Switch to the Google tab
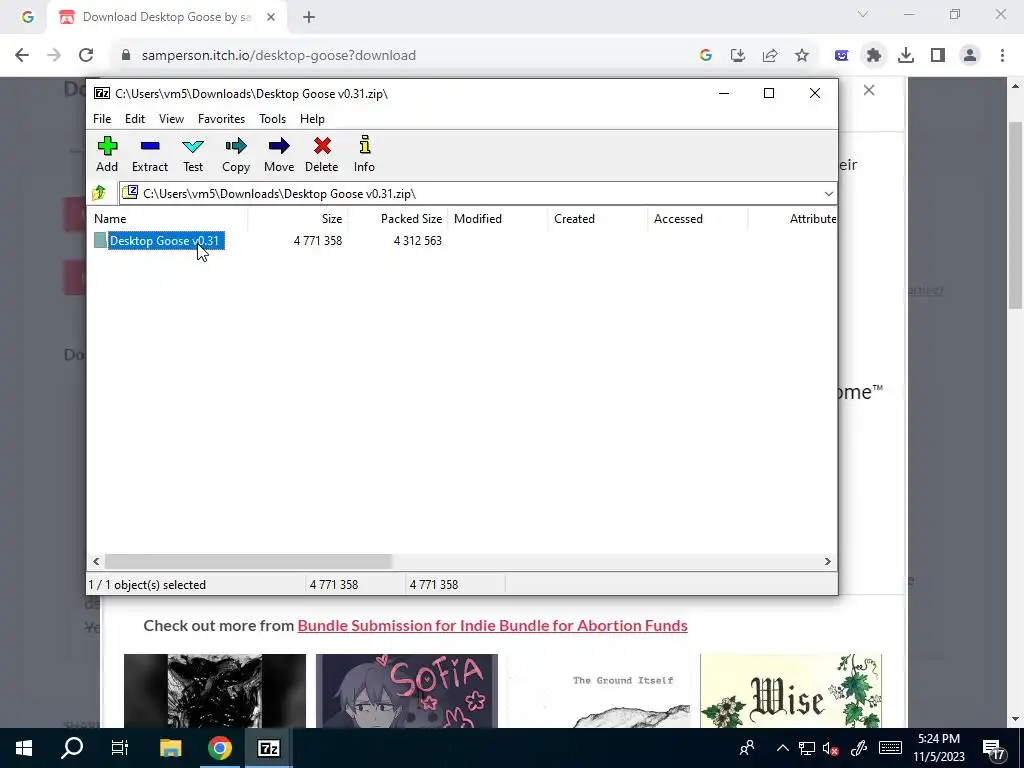The height and width of the screenshot is (768, 1024). click(27, 17)
